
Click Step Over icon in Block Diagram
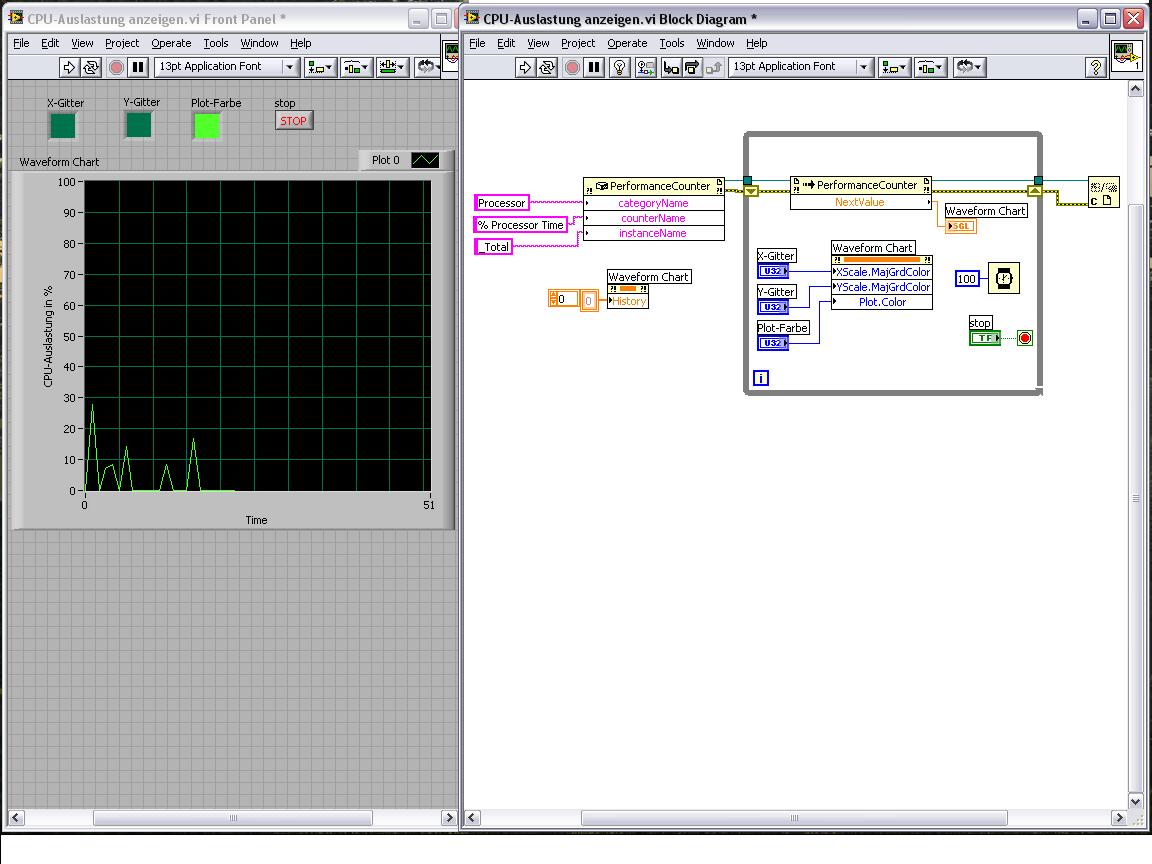(691, 67)
